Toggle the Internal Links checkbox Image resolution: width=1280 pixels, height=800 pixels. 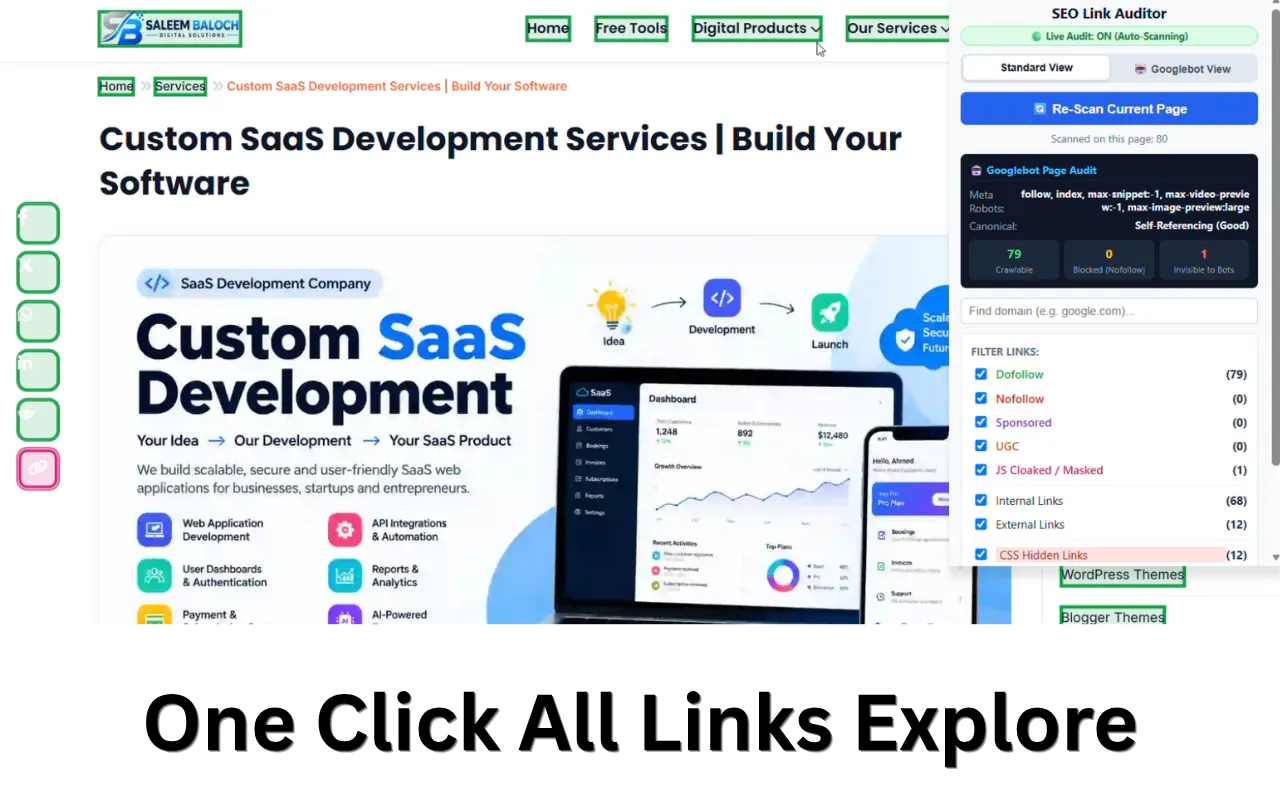click(981, 500)
